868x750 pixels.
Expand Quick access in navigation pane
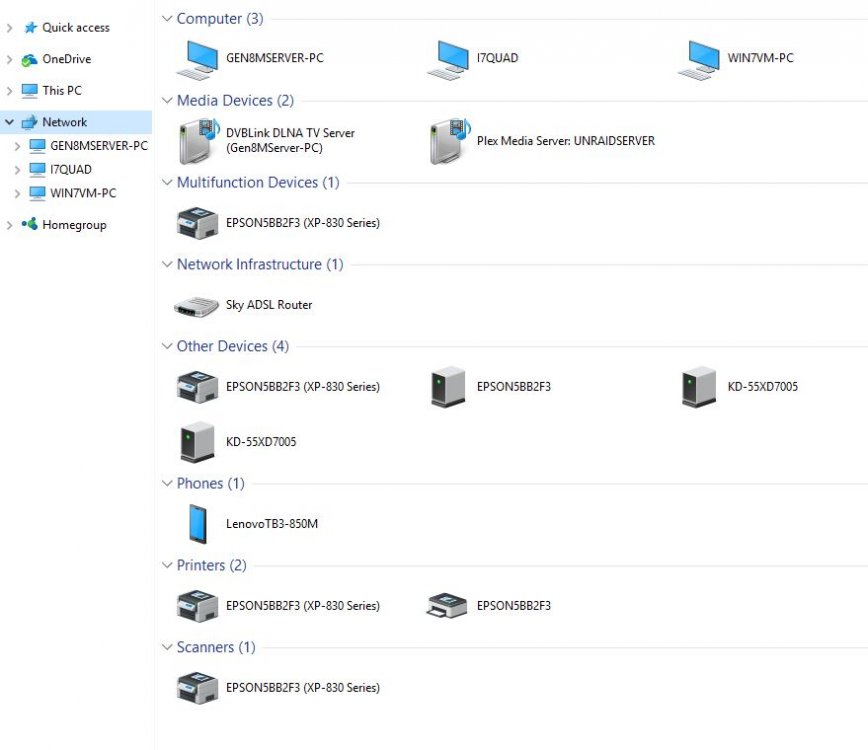(x=9, y=28)
